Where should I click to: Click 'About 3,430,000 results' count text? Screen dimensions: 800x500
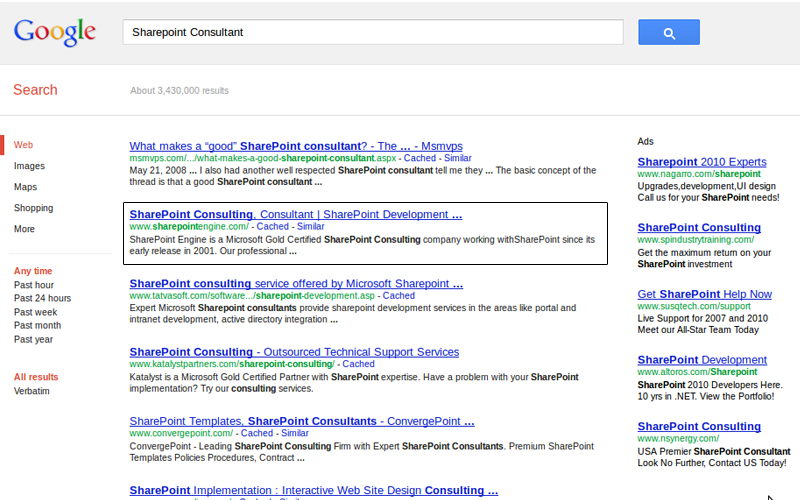tap(180, 90)
